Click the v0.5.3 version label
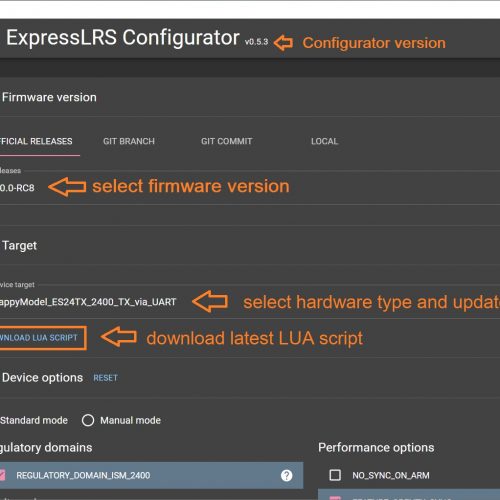This screenshot has height=500, width=500. (x=256, y=42)
